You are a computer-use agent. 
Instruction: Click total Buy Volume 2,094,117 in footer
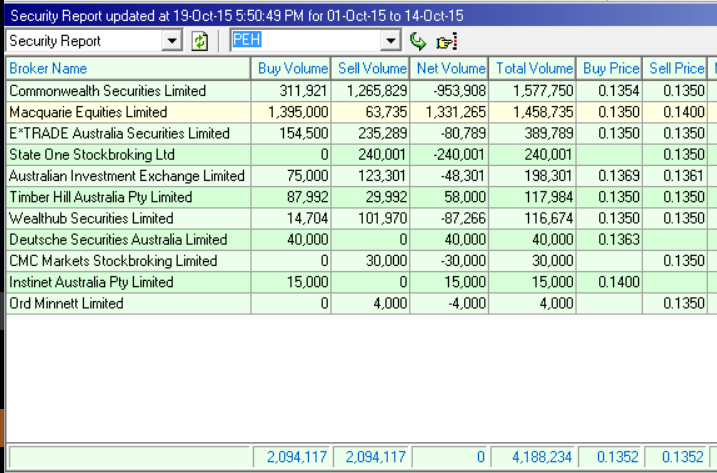[291, 457]
